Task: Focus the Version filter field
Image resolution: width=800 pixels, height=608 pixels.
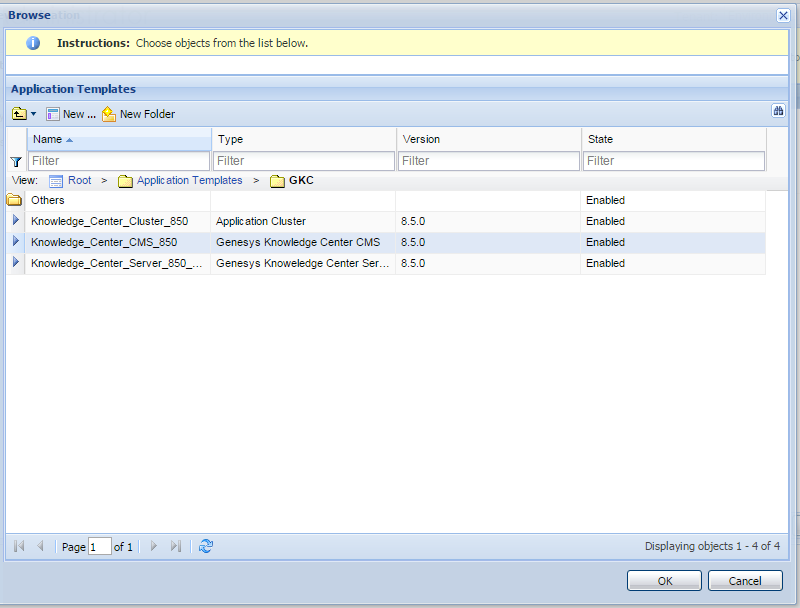Action: (x=489, y=161)
